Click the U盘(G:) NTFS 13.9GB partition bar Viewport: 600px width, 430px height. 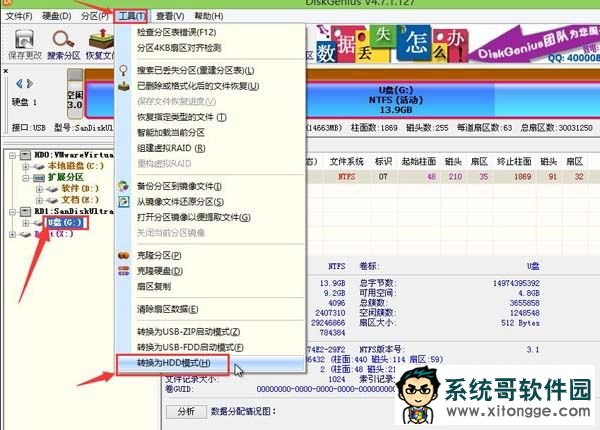coord(395,100)
